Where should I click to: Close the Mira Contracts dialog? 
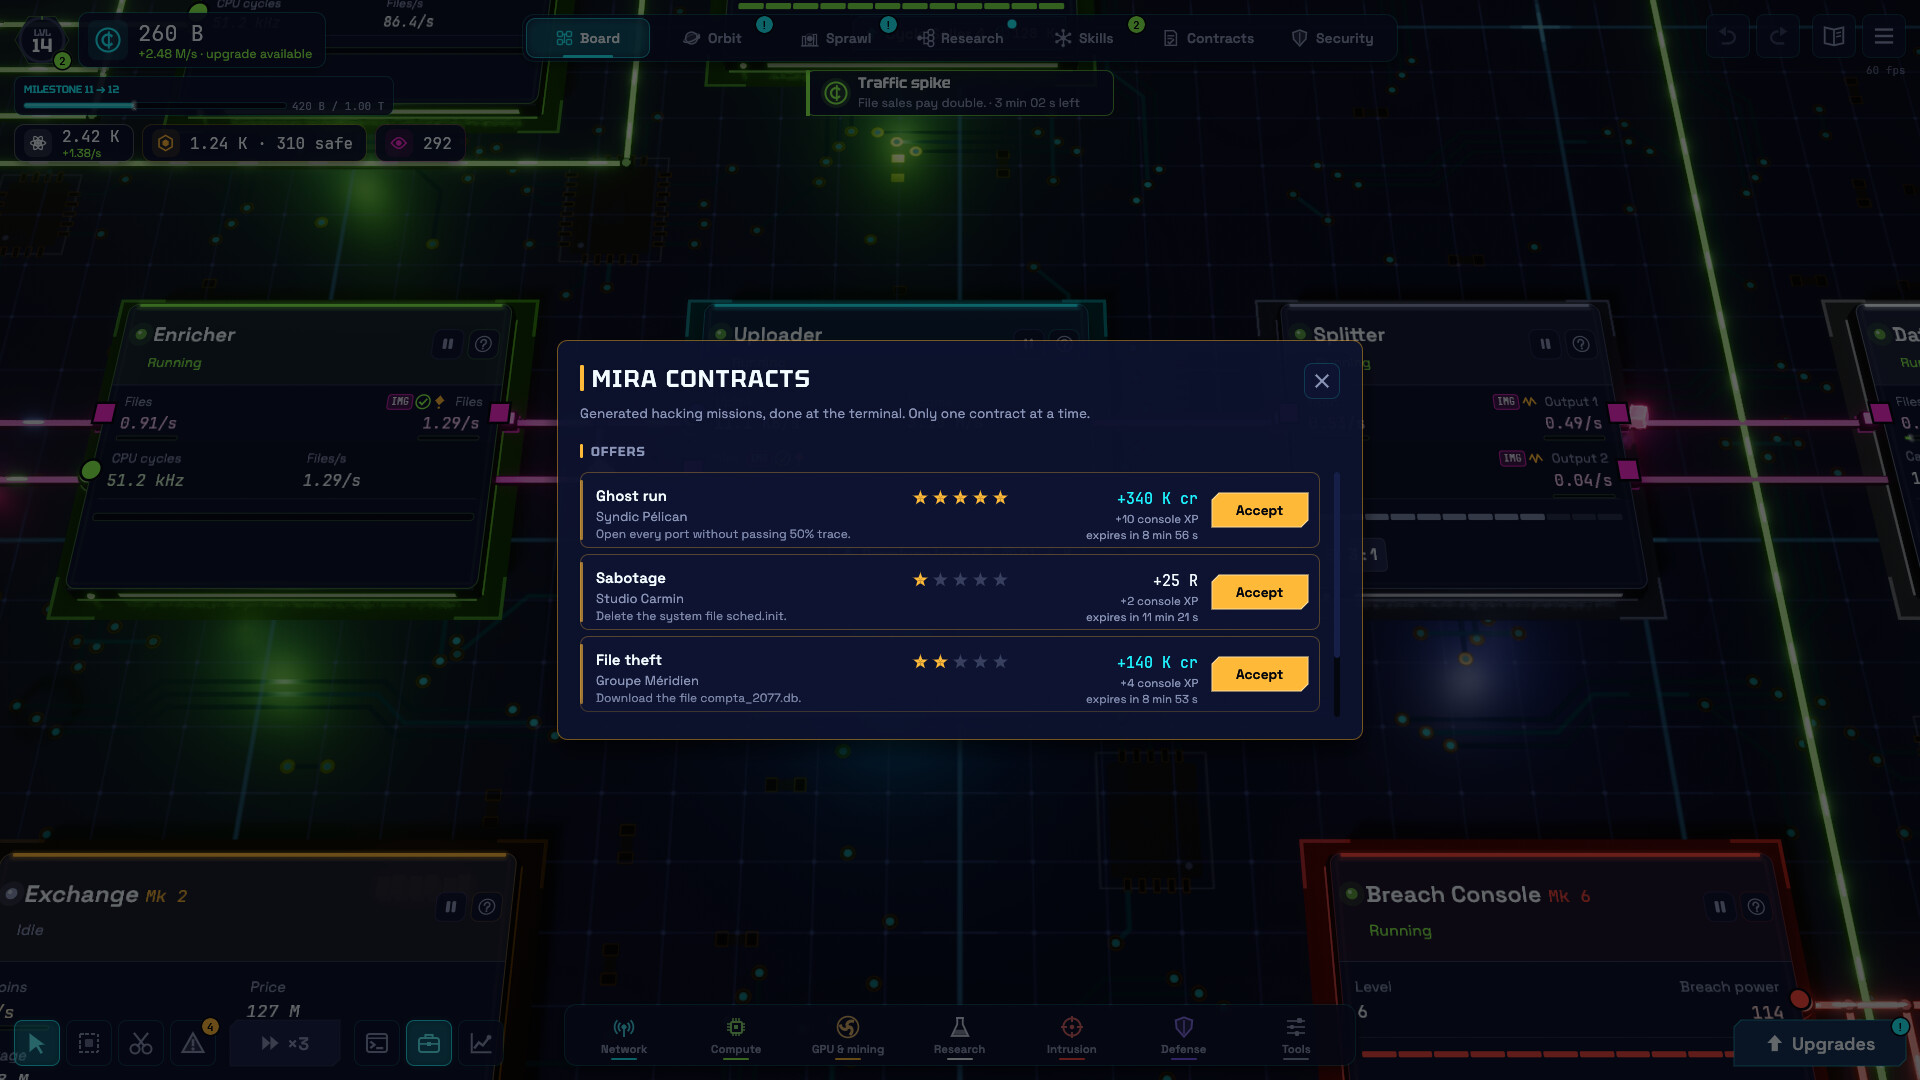(x=1322, y=381)
